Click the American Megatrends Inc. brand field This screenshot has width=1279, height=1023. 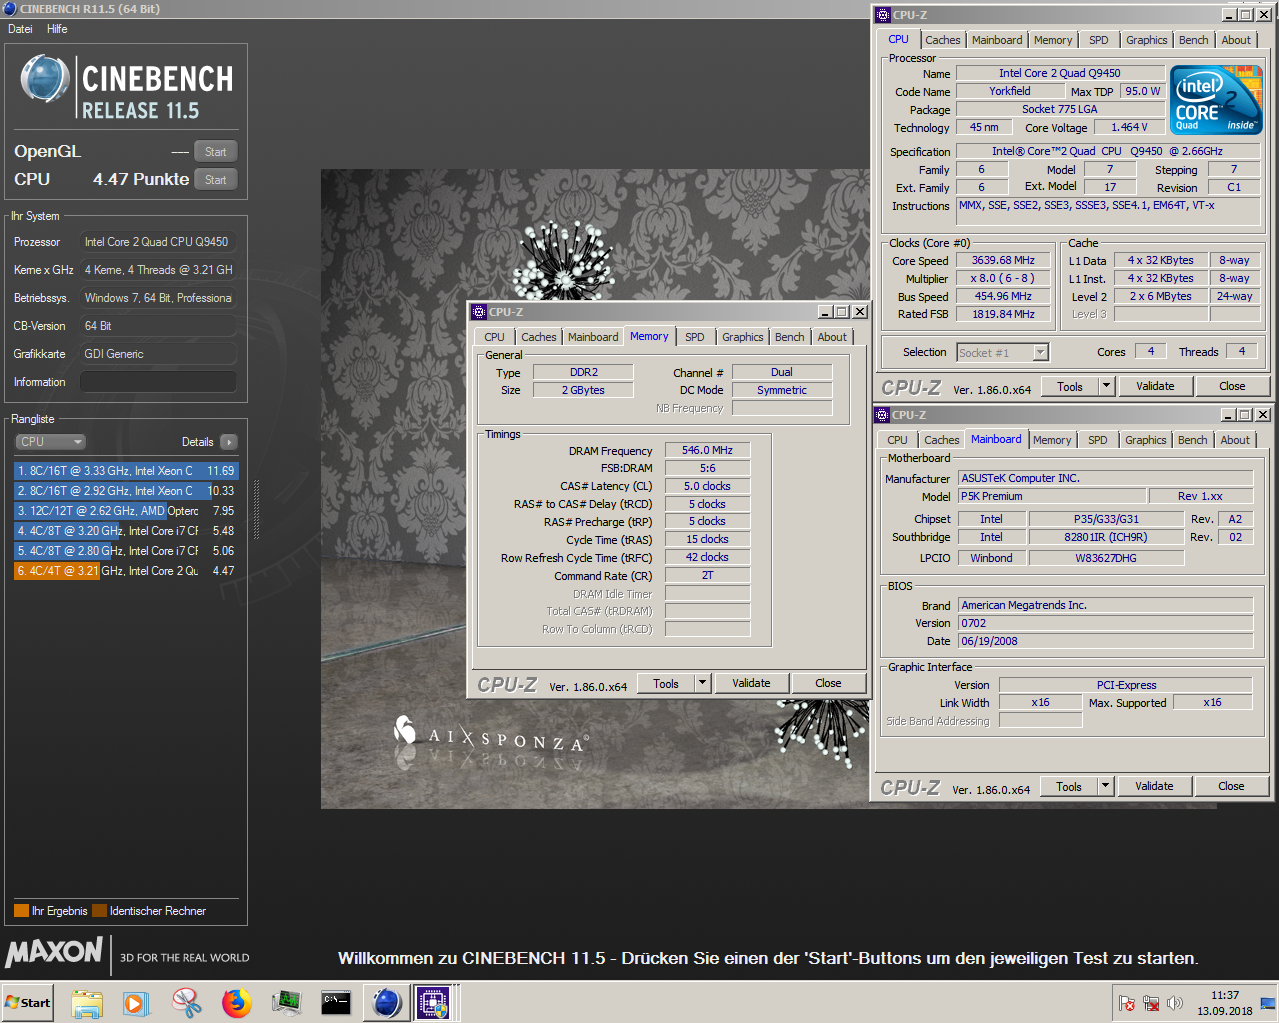[x=1105, y=605]
